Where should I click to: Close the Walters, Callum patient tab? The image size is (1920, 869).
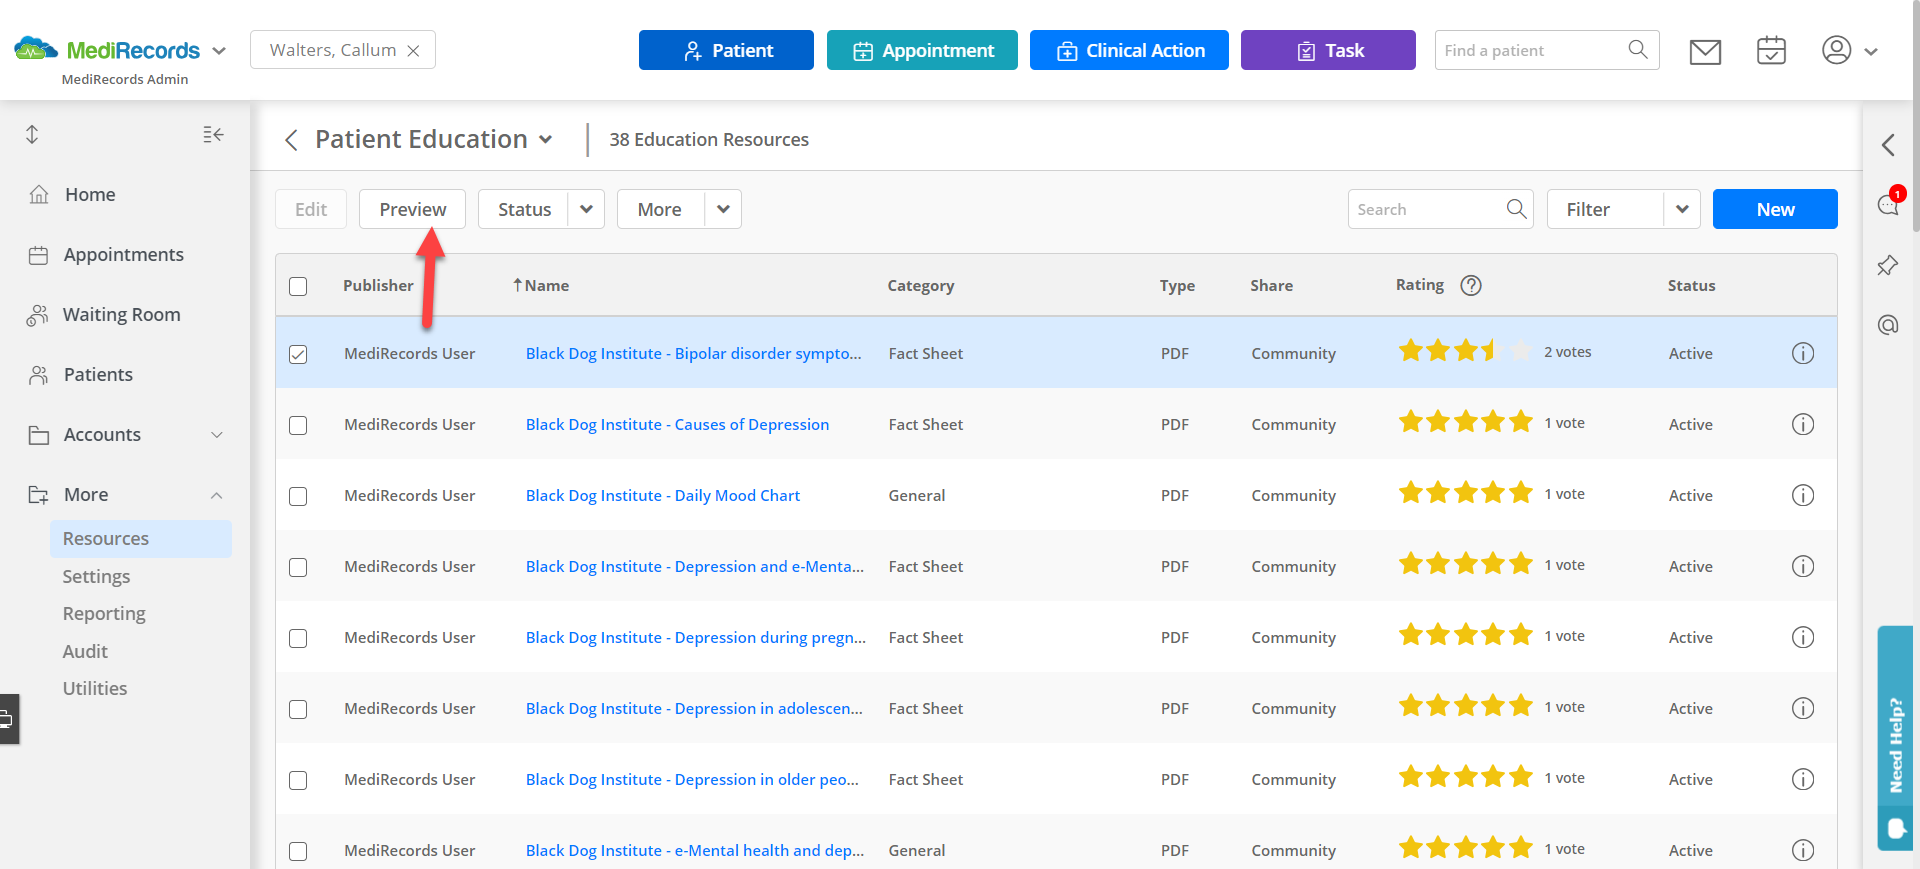point(413,51)
